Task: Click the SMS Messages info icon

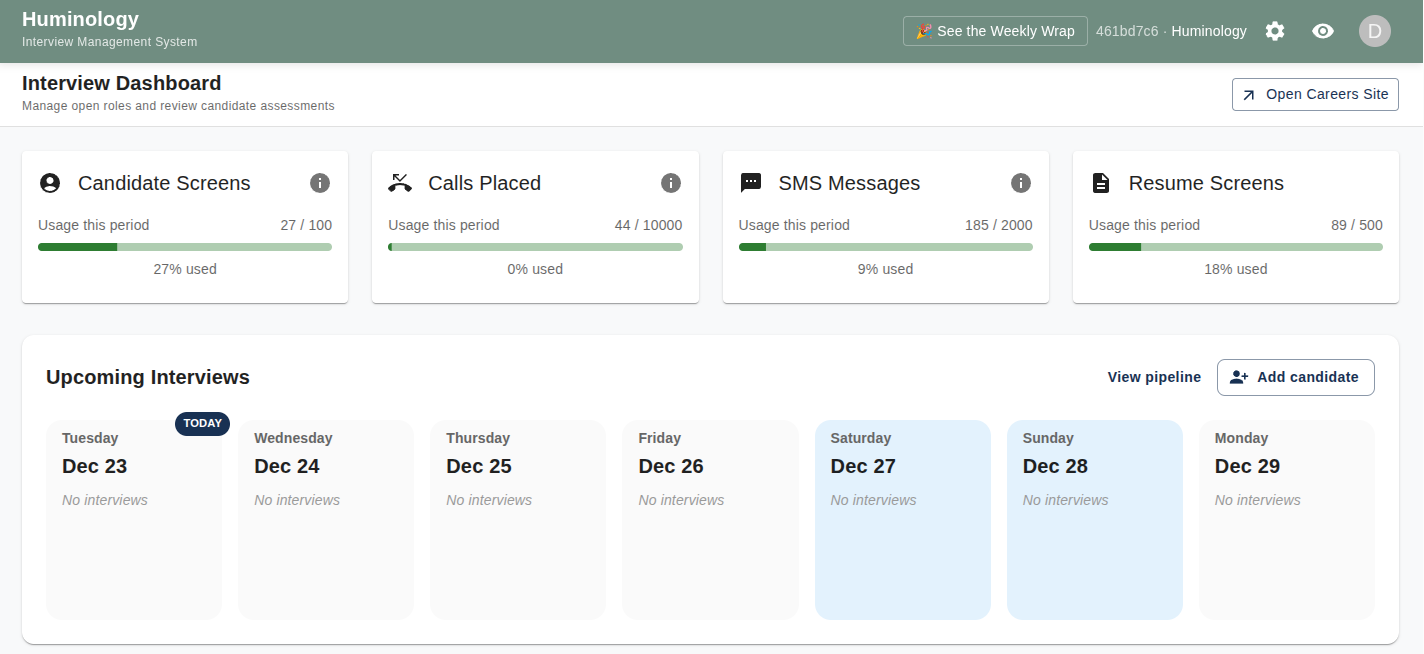Action: pyautogui.click(x=1020, y=183)
